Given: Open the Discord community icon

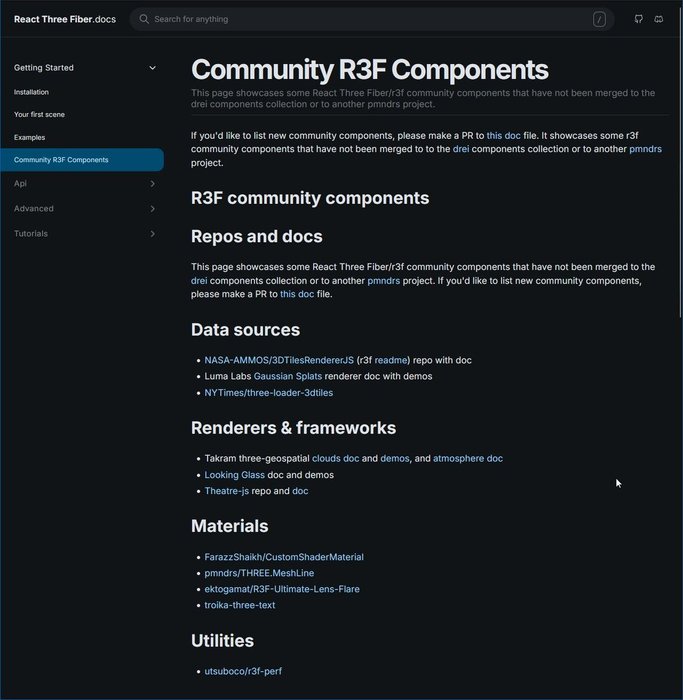Looking at the screenshot, I should 659,19.
